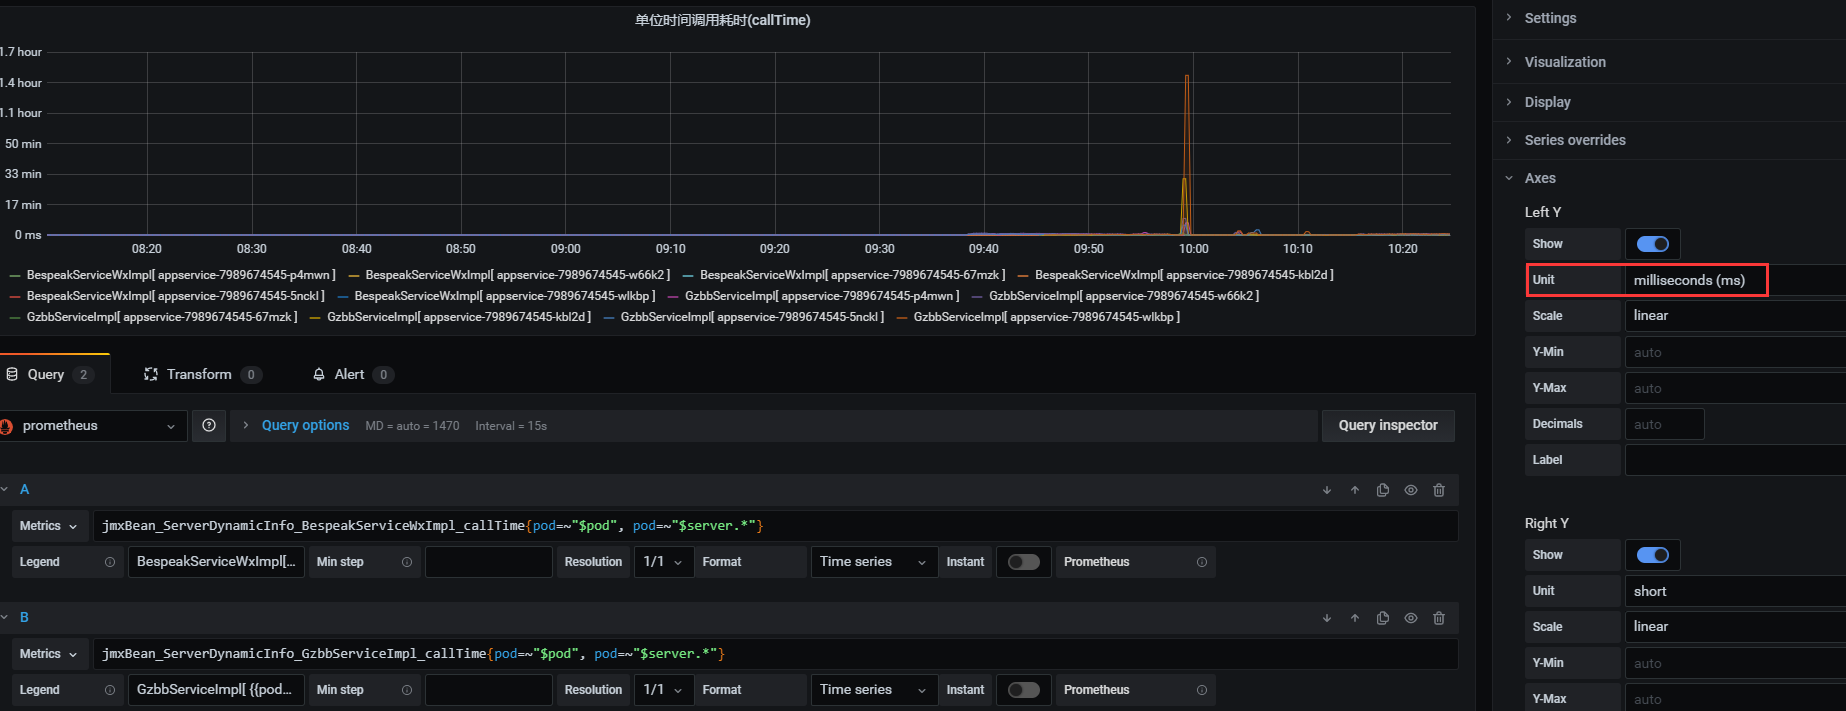Viewport: 1846px width, 711px height.
Task: Open Metrics dropdown in query A
Action: [48, 526]
